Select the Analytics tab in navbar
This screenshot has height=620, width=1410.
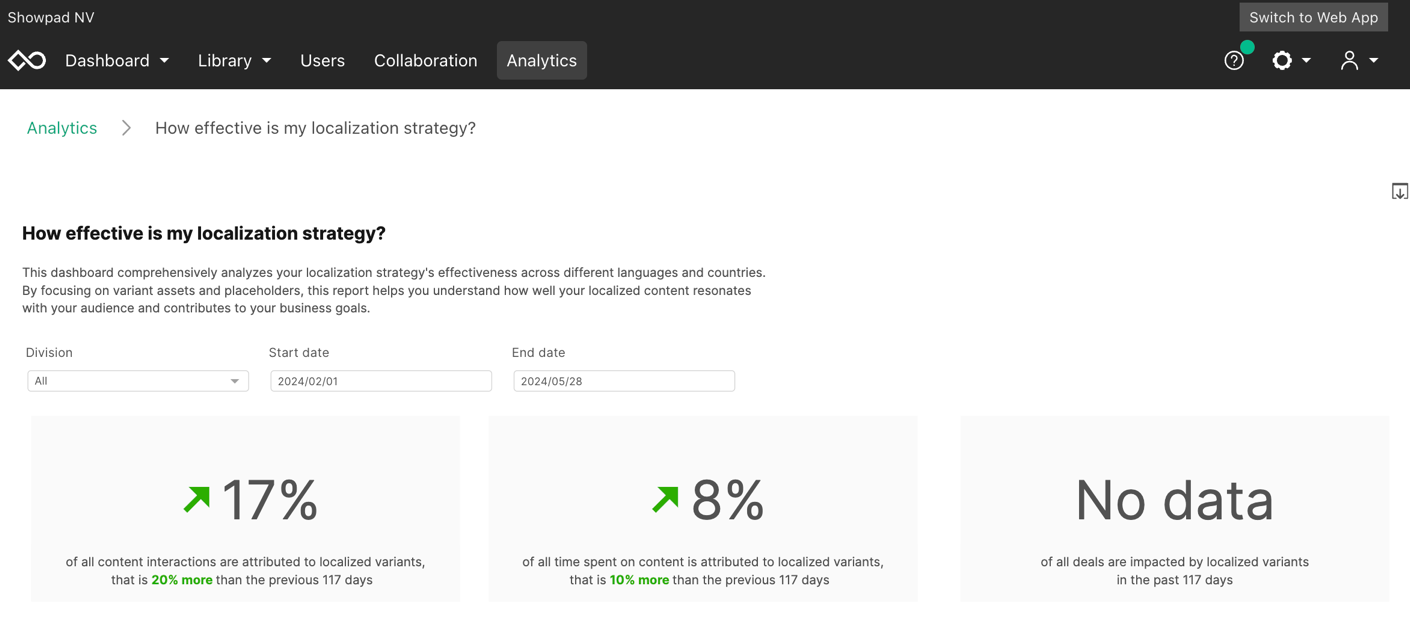tap(542, 61)
